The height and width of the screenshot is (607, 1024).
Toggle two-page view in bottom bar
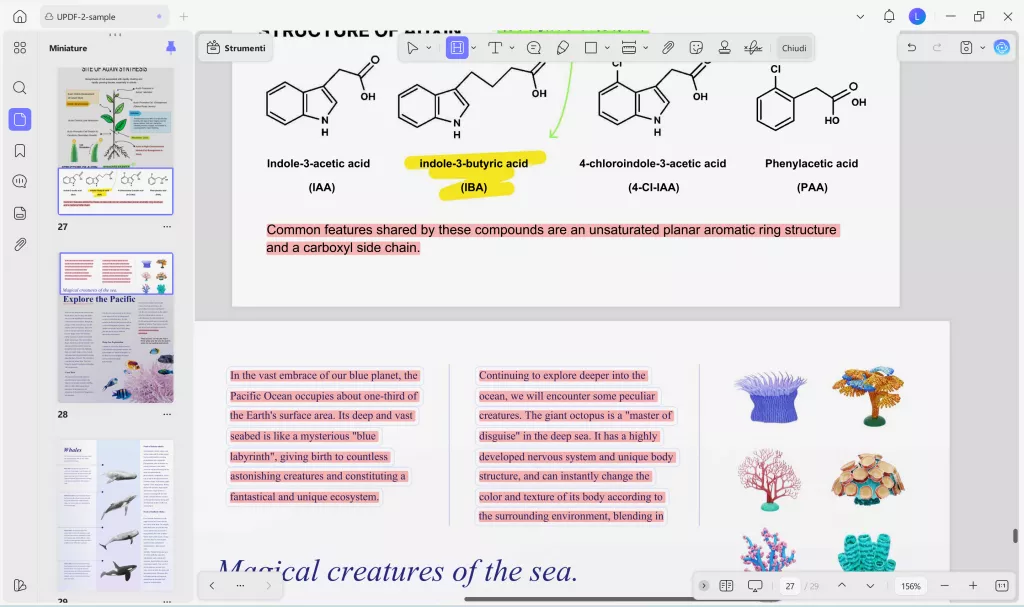pos(725,585)
